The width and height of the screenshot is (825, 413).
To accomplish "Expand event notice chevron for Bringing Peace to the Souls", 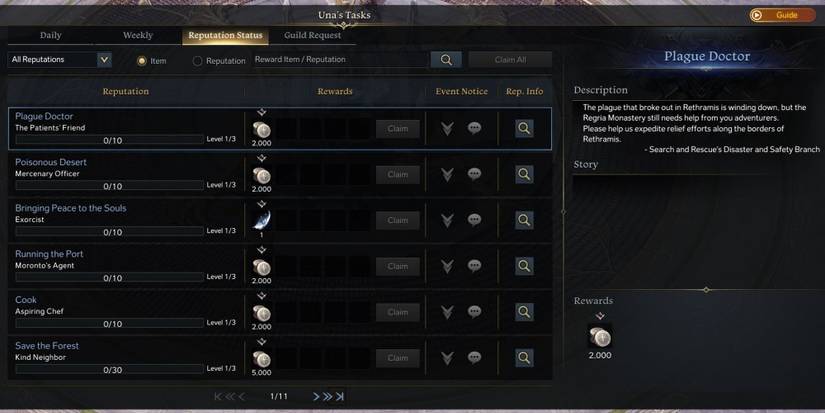I will (447, 220).
